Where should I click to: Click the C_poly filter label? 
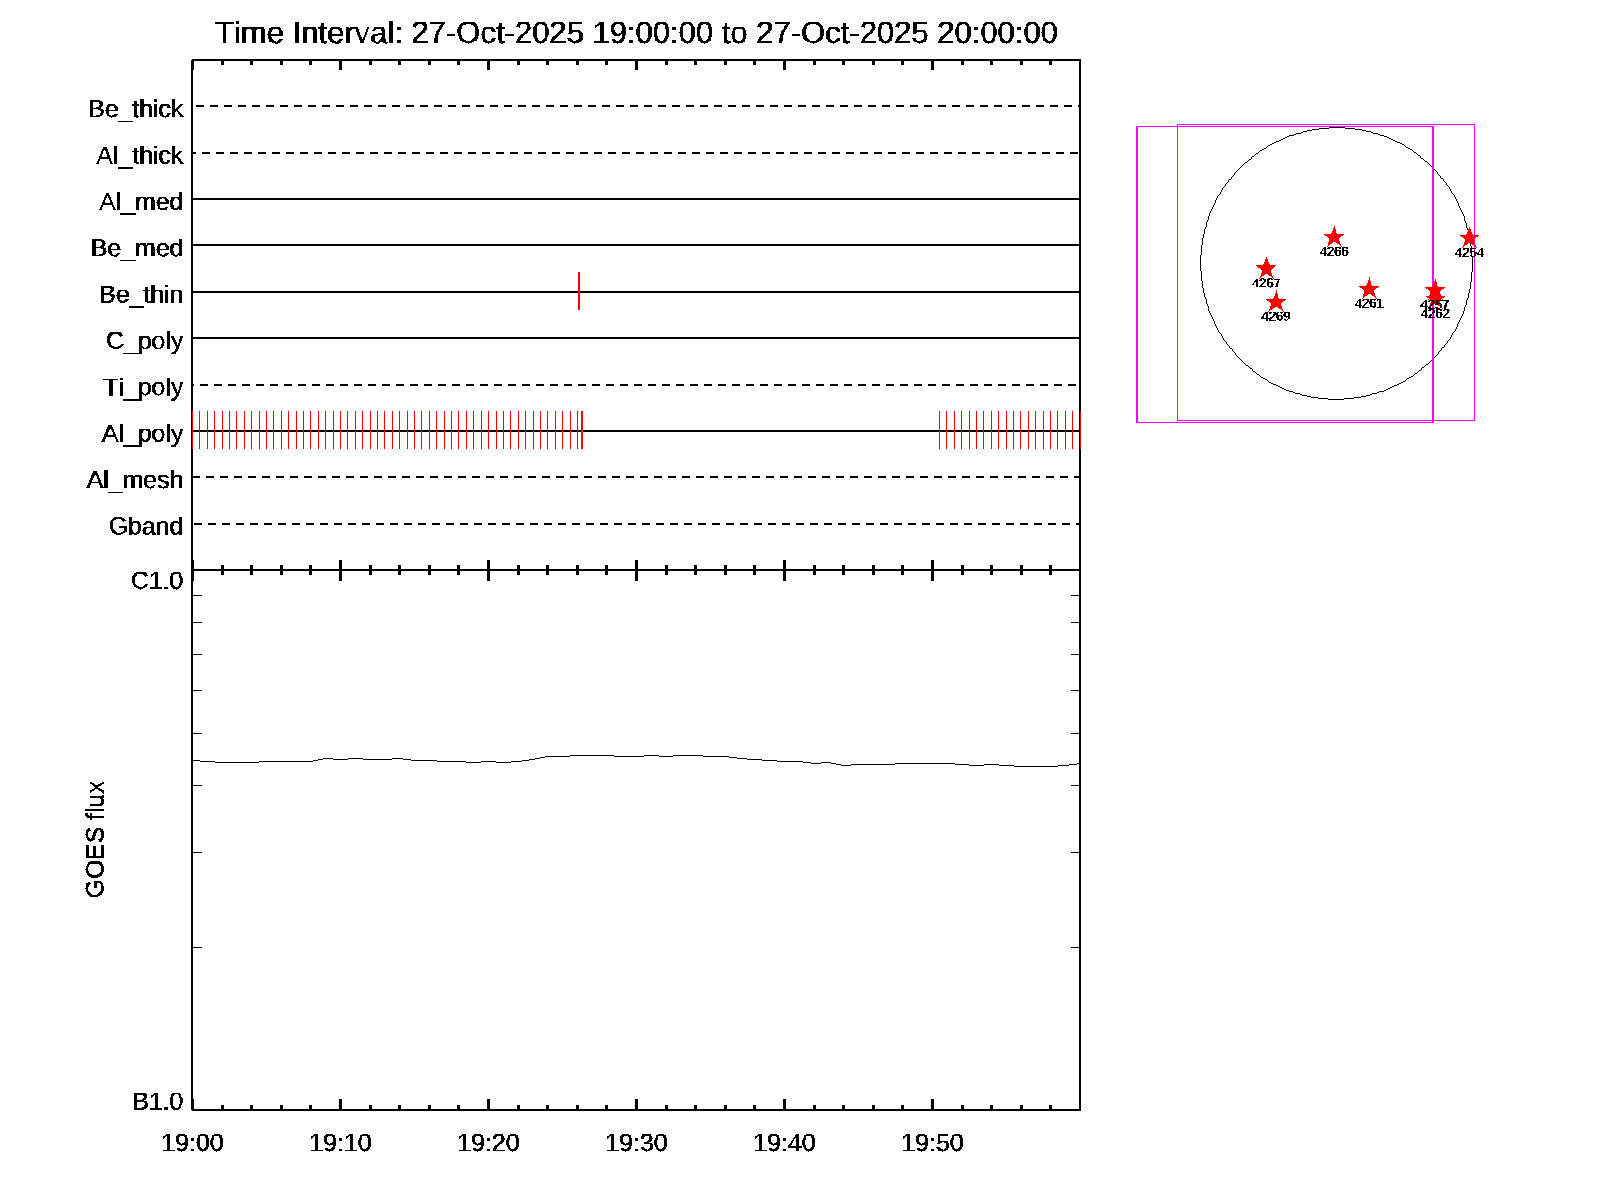coord(145,341)
